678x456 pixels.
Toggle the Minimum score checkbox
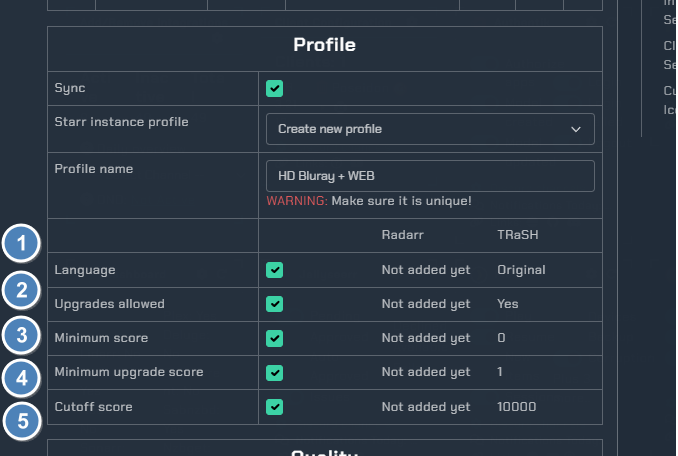(275, 338)
